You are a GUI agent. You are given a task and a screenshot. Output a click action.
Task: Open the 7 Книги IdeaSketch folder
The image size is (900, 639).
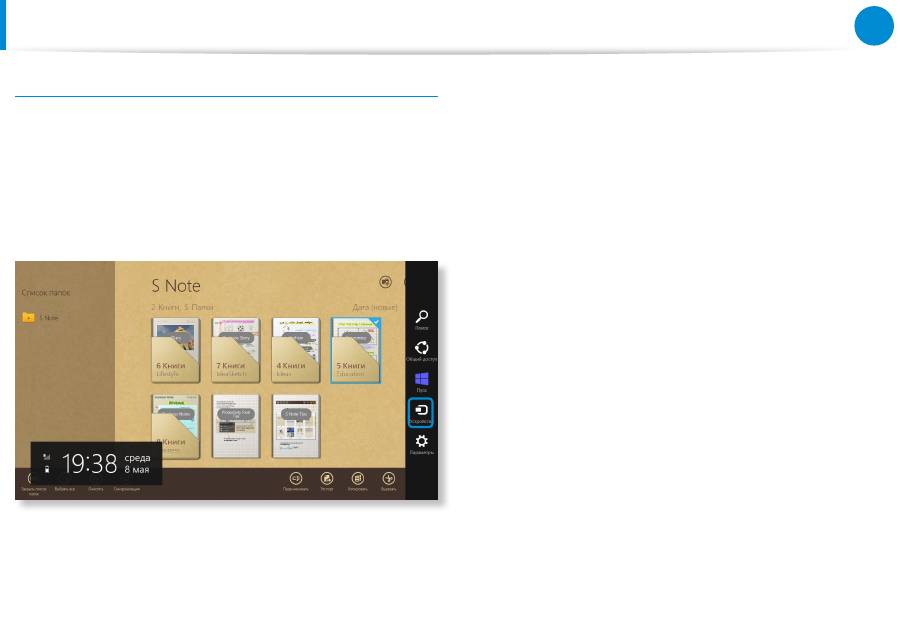pyautogui.click(x=235, y=350)
